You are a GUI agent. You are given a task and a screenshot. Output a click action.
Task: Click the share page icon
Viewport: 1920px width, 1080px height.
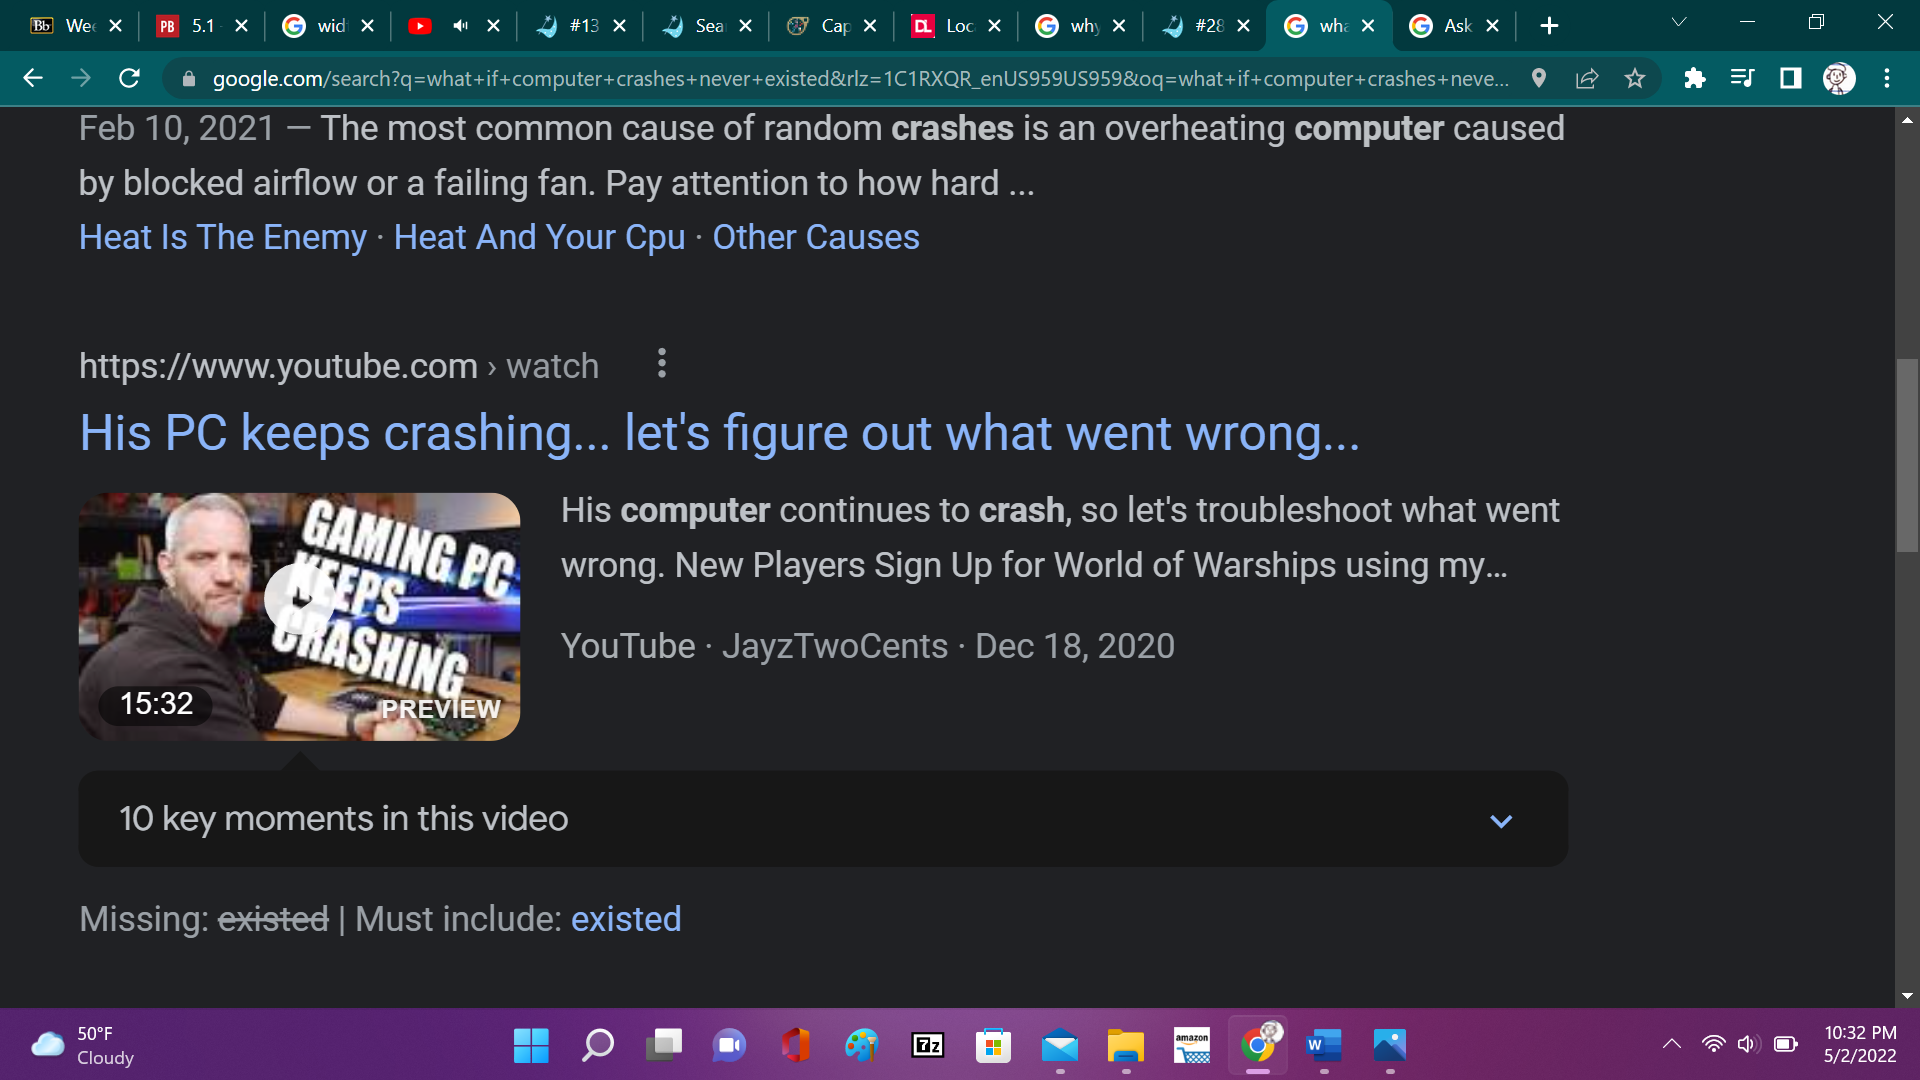tap(1587, 78)
